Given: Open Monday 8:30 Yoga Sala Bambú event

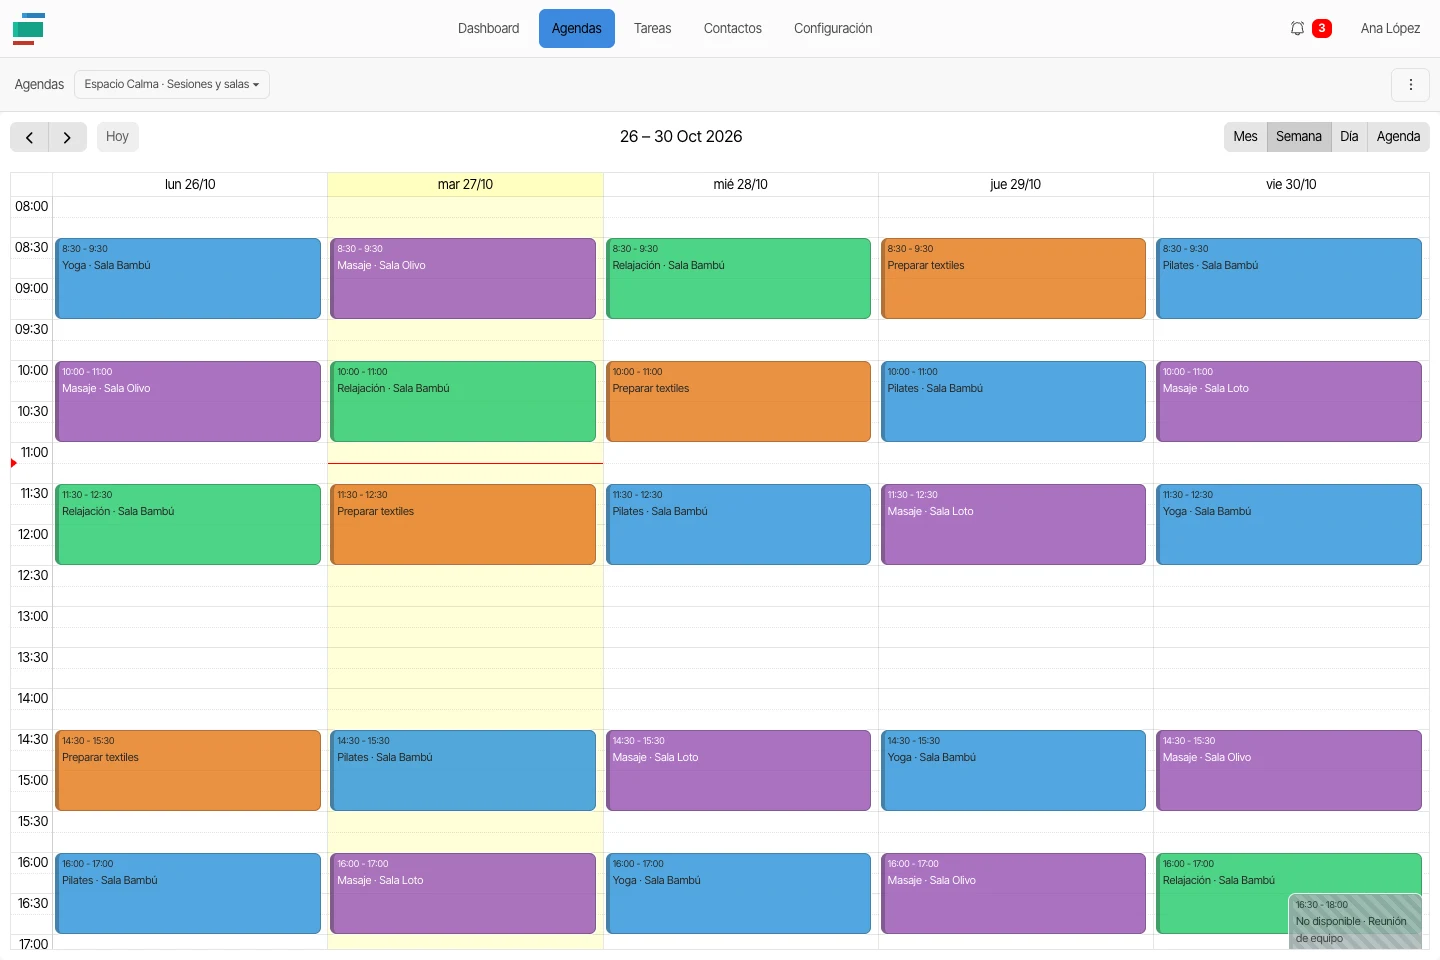Looking at the screenshot, I should click(x=188, y=279).
